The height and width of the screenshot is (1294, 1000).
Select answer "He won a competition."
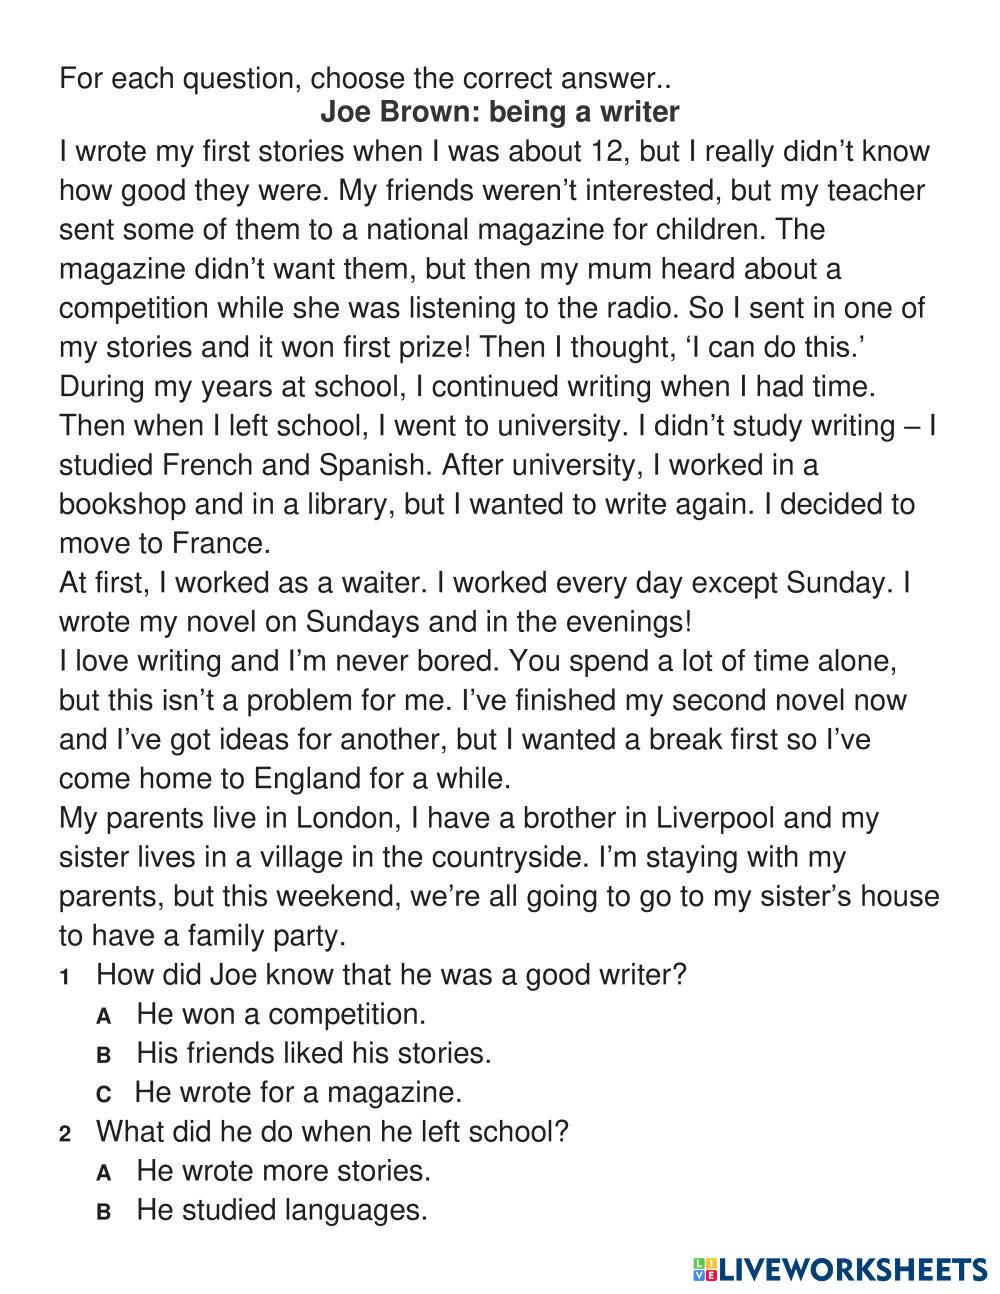coord(280,1014)
